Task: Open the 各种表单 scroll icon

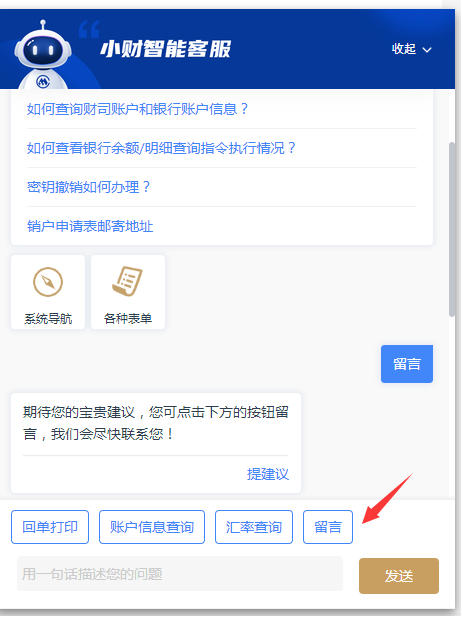Action: click(x=127, y=281)
